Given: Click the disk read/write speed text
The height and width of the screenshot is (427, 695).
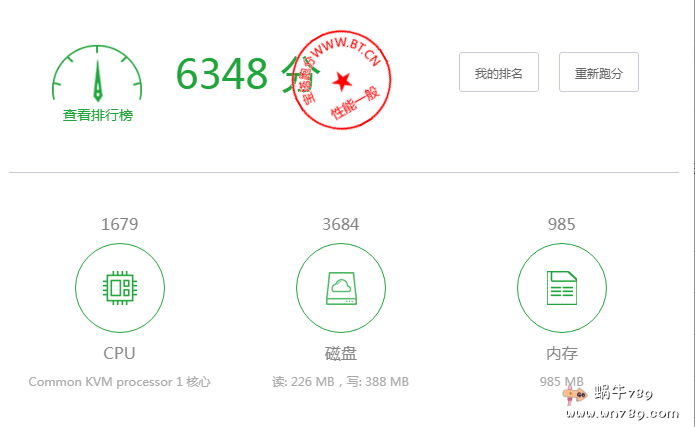Looking at the screenshot, I should (341, 381).
